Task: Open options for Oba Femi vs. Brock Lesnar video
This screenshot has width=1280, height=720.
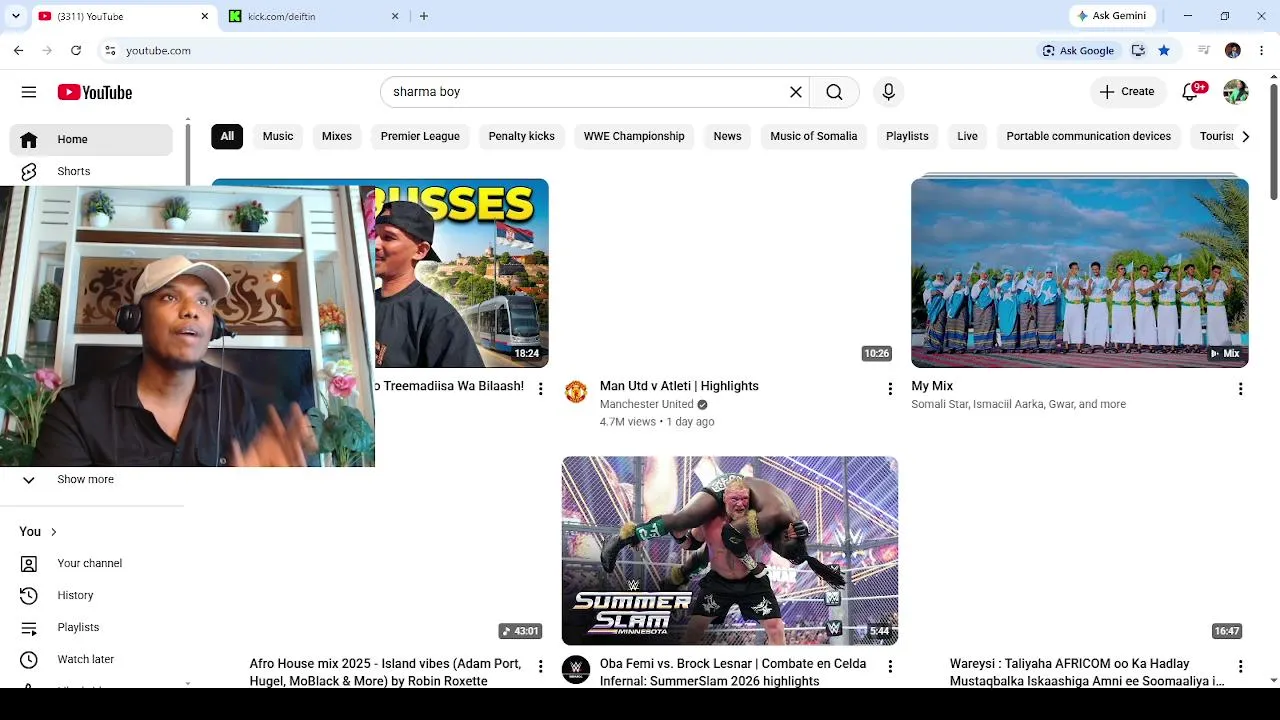Action: coord(890,666)
